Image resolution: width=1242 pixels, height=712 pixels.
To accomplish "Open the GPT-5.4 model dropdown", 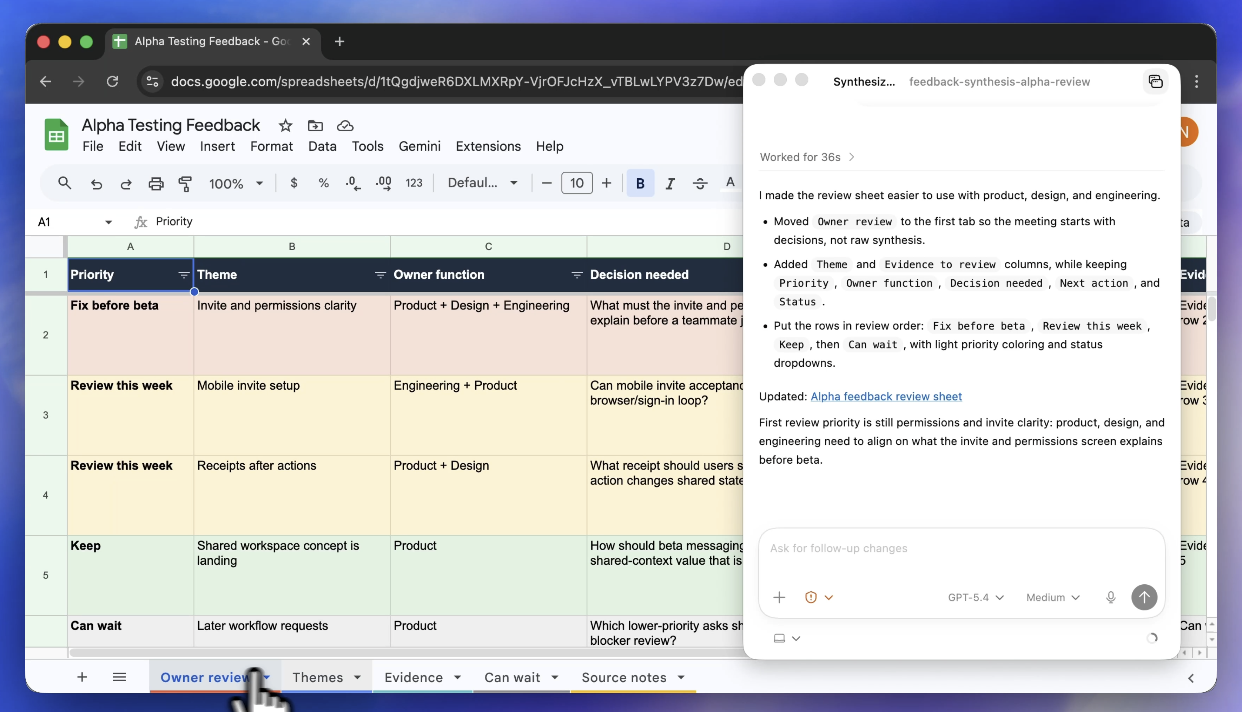I will [976, 597].
